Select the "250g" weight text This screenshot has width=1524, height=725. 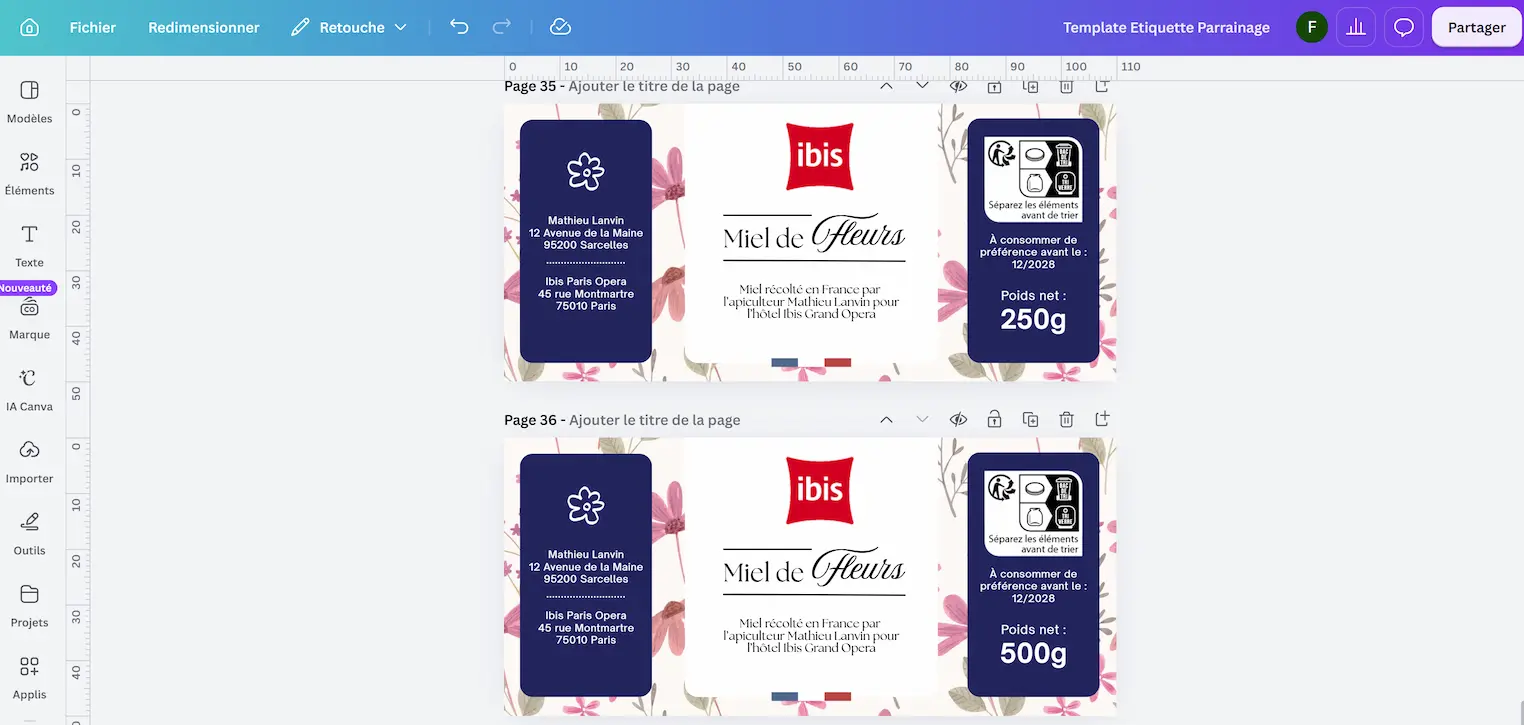pos(1033,319)
